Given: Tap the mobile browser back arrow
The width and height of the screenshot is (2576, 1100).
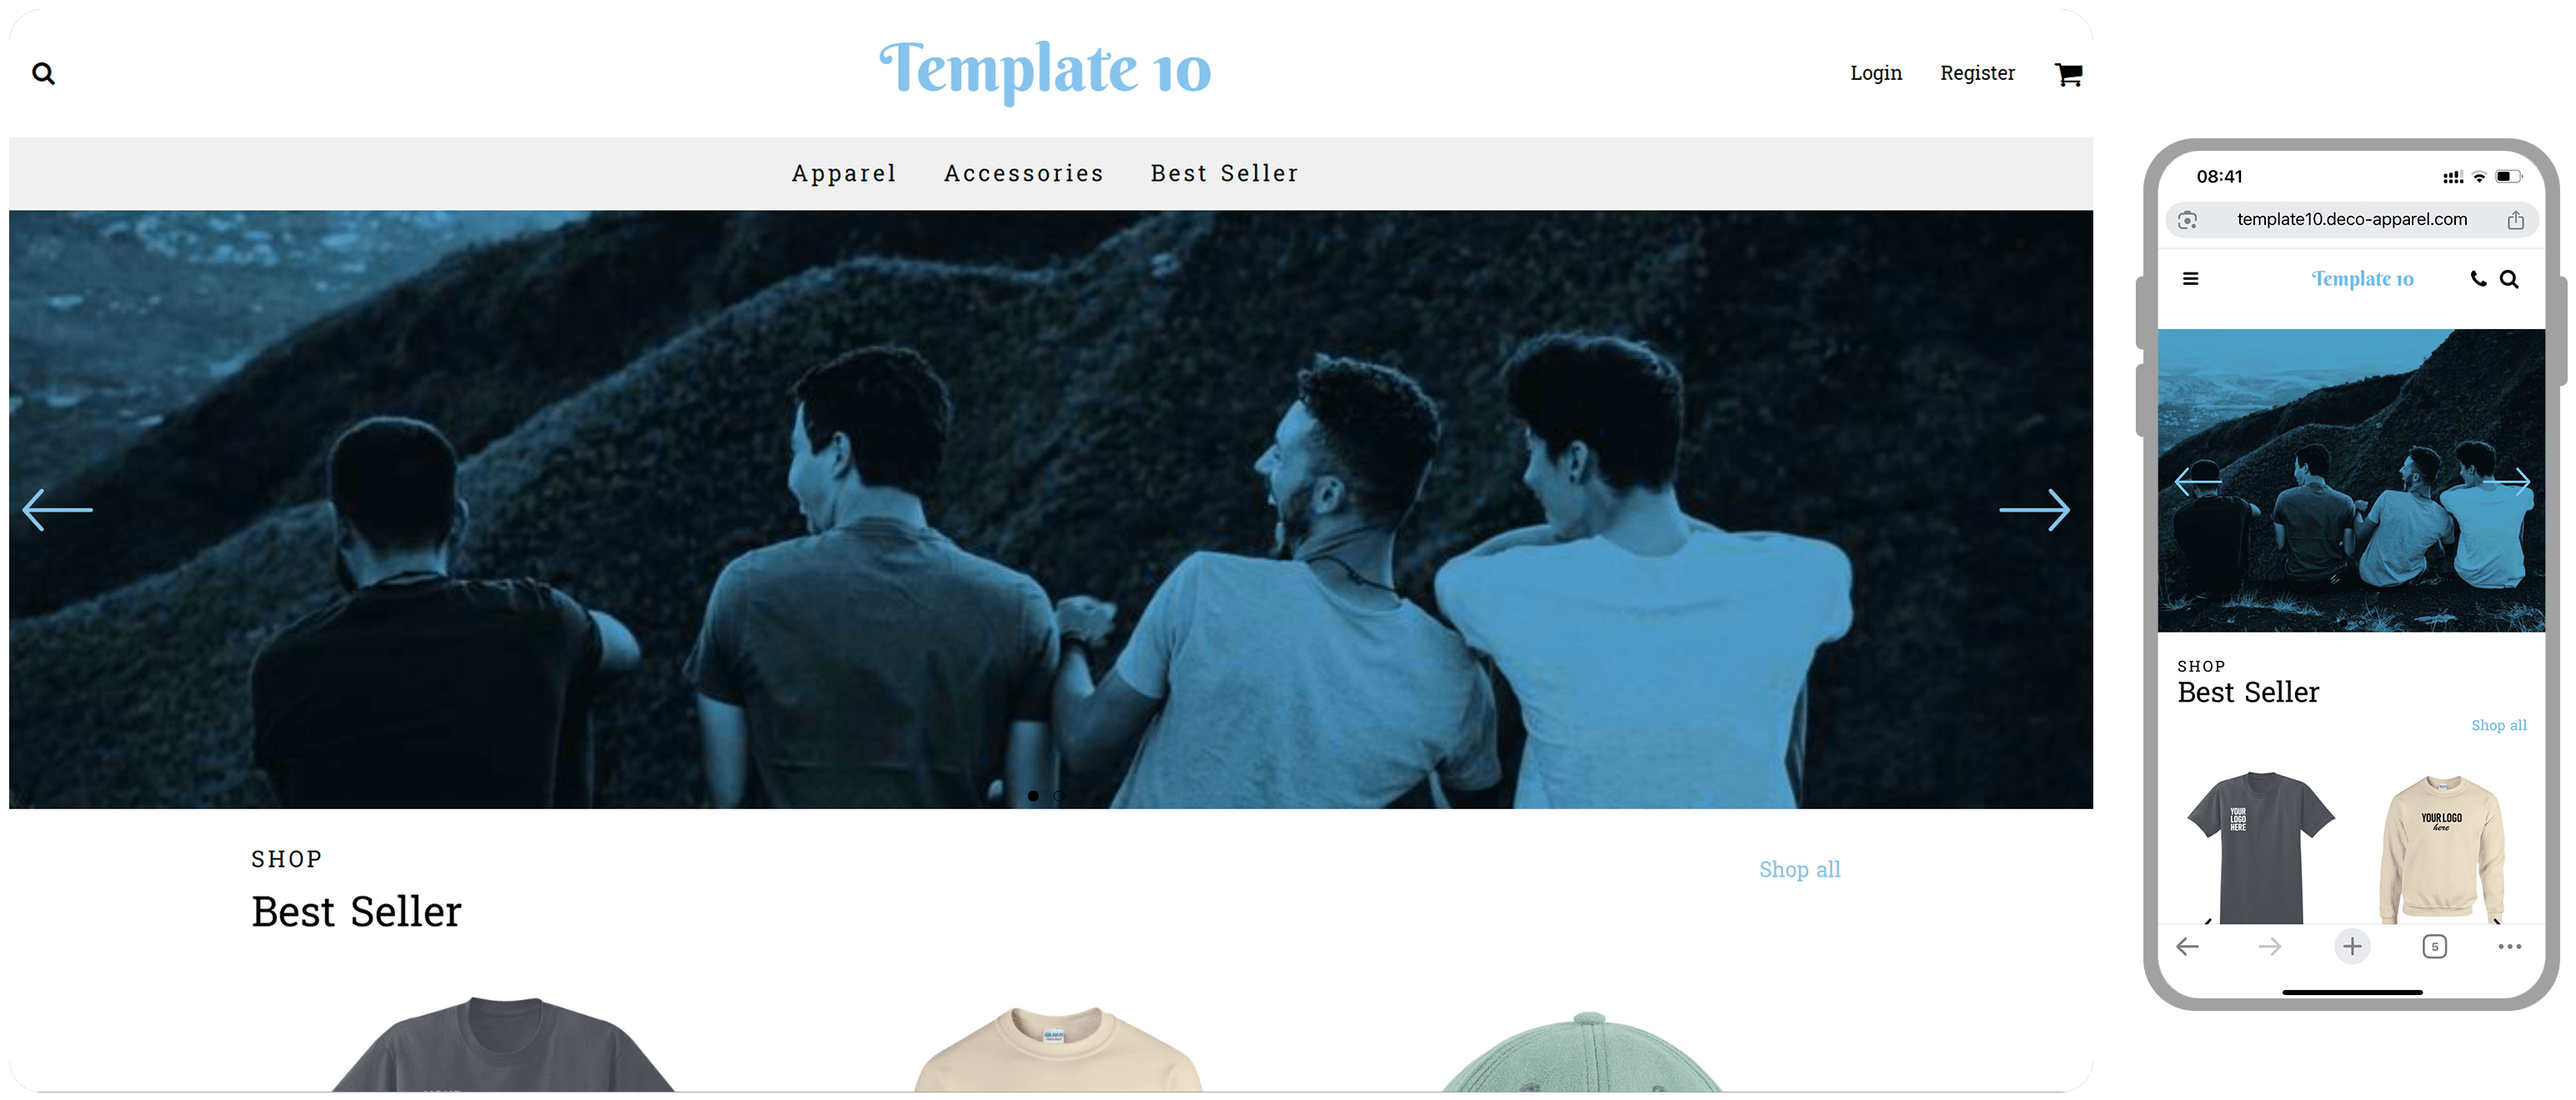Looking at the screenshot, I should (2187, 946).
